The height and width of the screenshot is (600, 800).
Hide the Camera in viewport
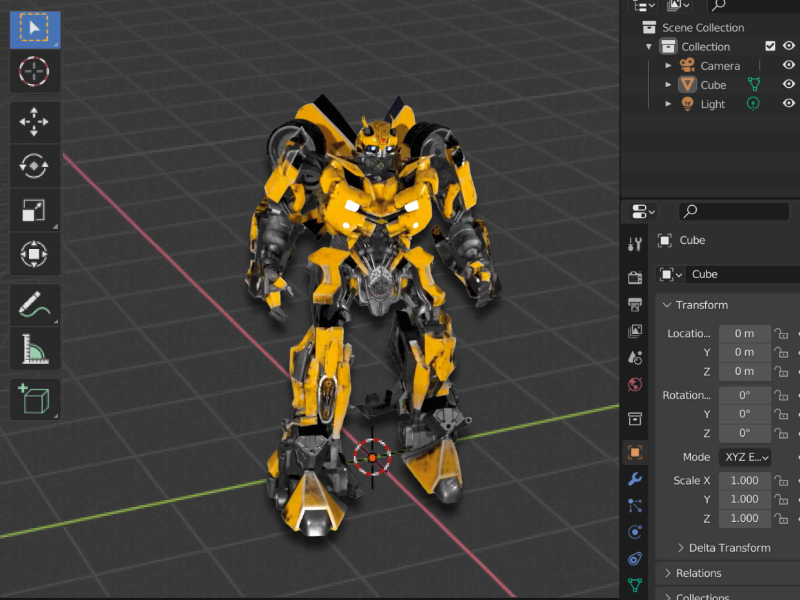pos(789,65)
